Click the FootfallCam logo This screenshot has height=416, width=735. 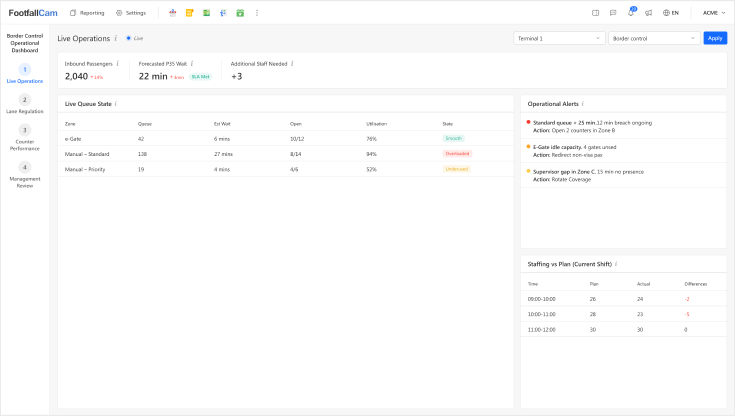pyautogui.click(x=33, y=13)
